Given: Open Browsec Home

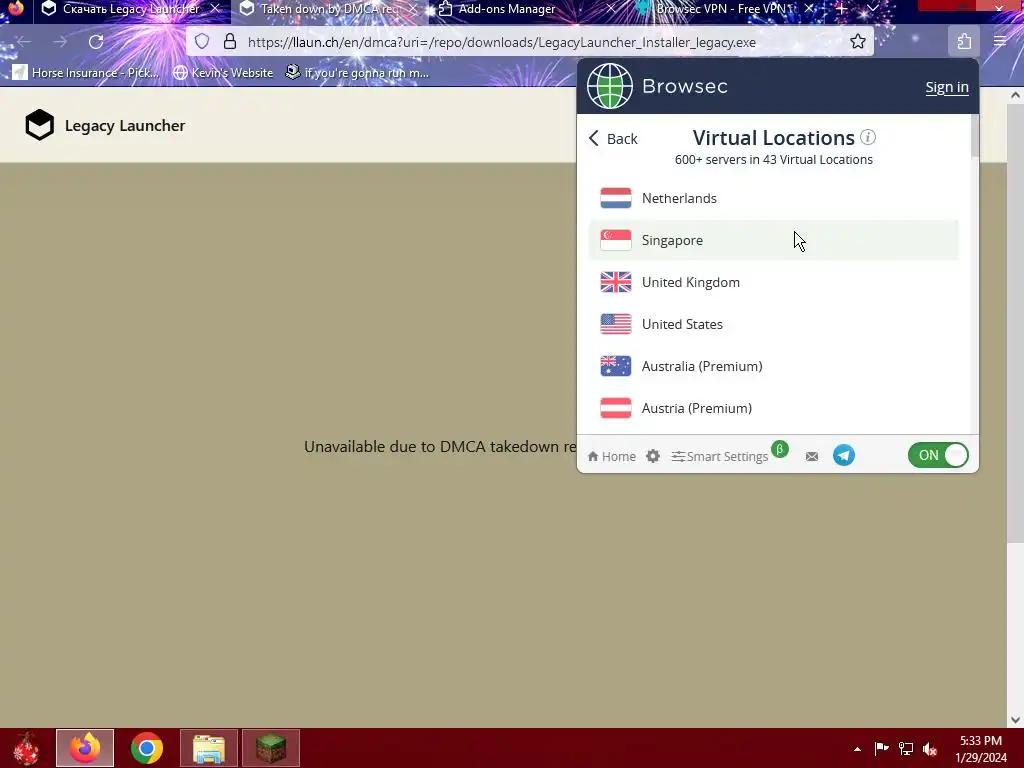Looking at the screenshot, I should click(612, 456).
